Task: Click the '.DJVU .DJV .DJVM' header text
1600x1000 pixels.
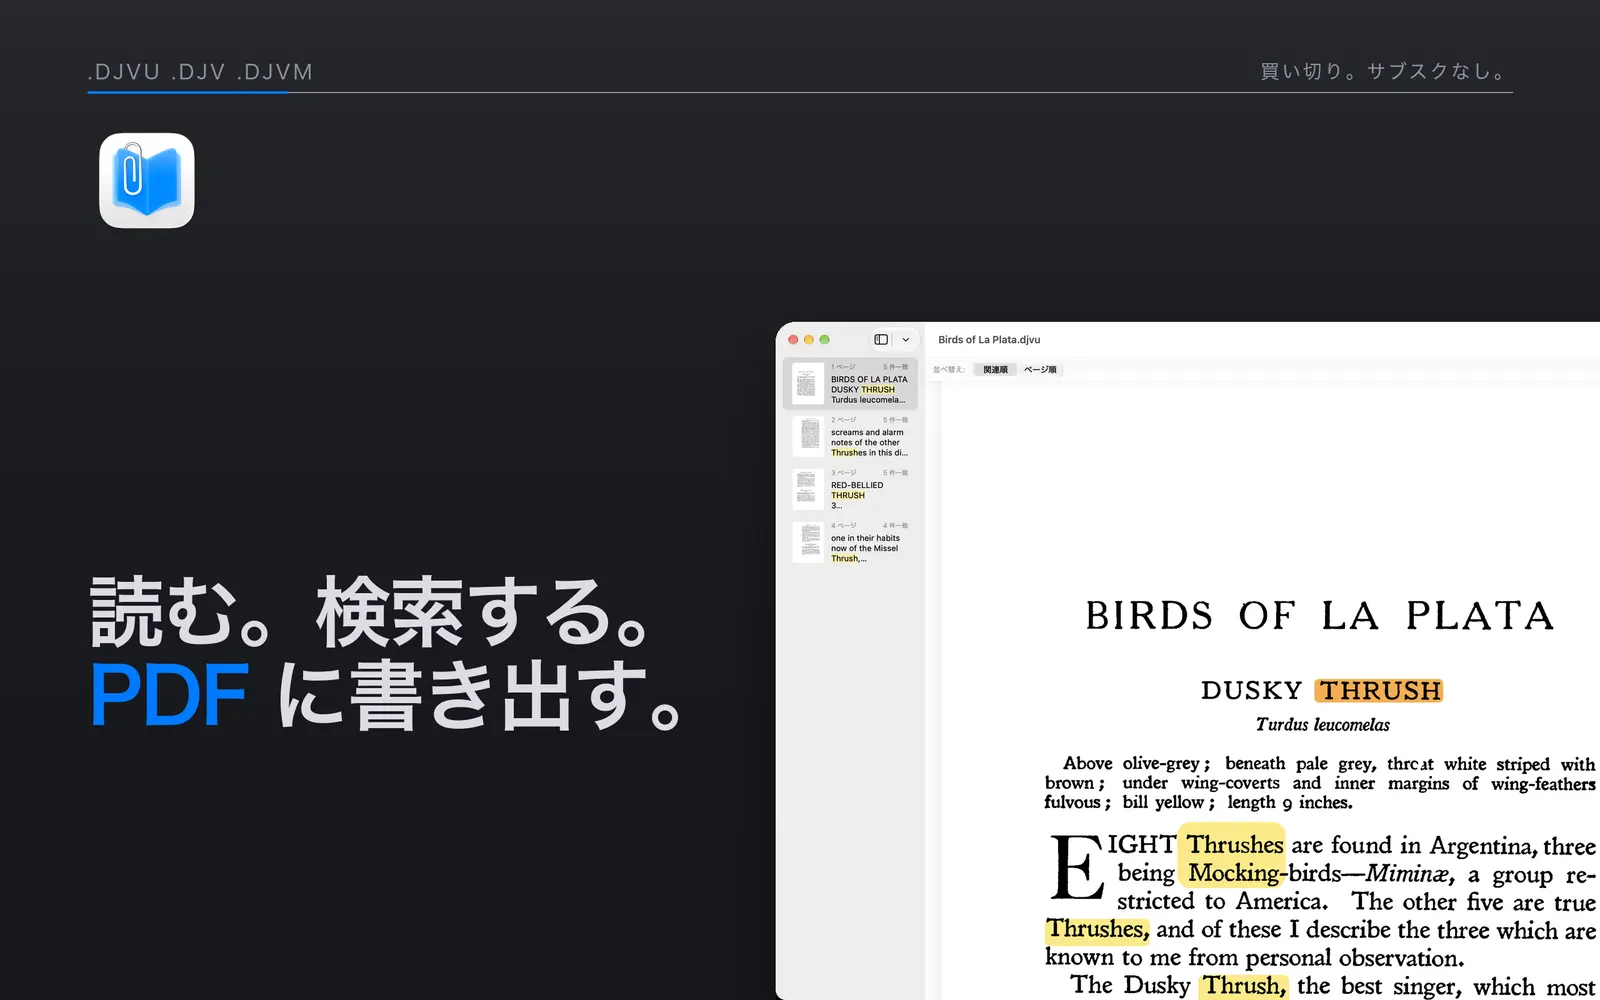Action: click(x=200, y=72)
